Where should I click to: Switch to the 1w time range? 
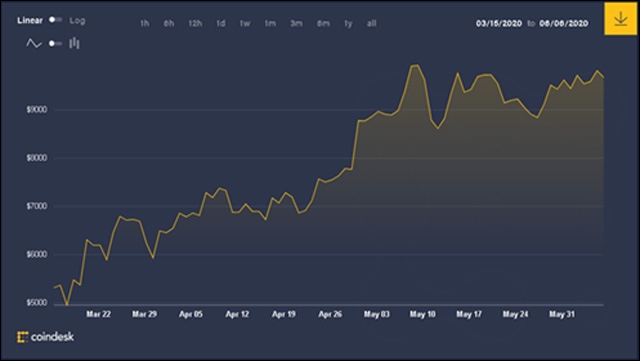(x=245, y=23)
